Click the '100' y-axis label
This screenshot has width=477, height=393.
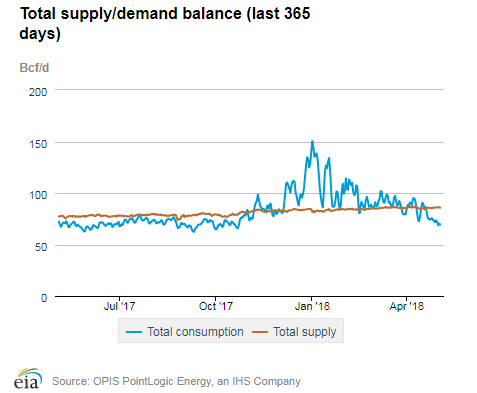click(38, 195)
